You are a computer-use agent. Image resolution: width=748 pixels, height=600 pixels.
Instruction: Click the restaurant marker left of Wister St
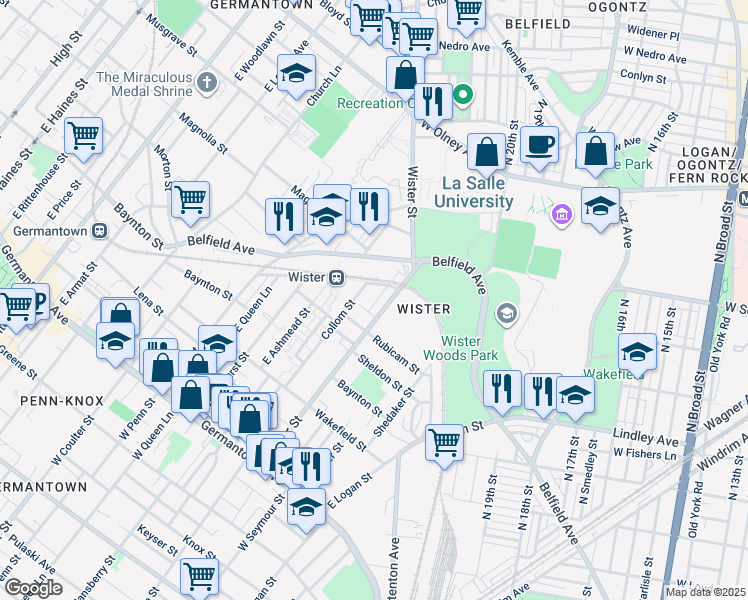[369, 209]
